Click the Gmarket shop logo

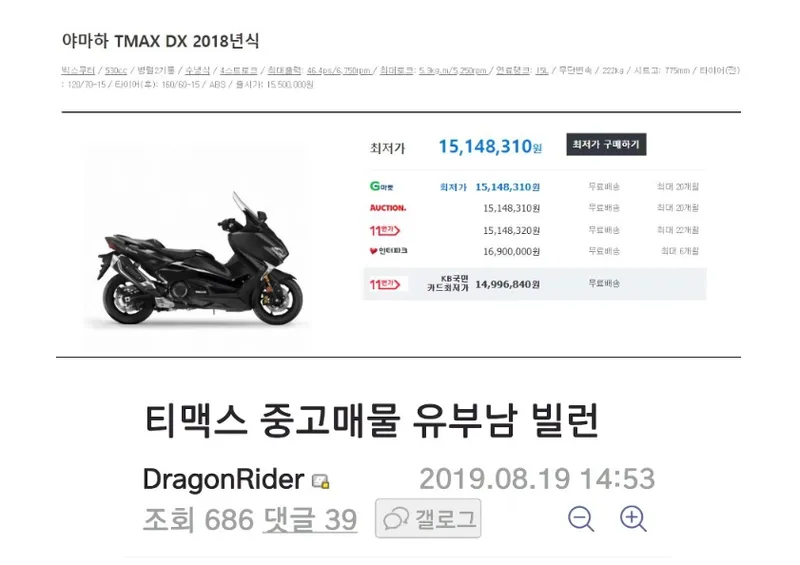click(382, 186)
